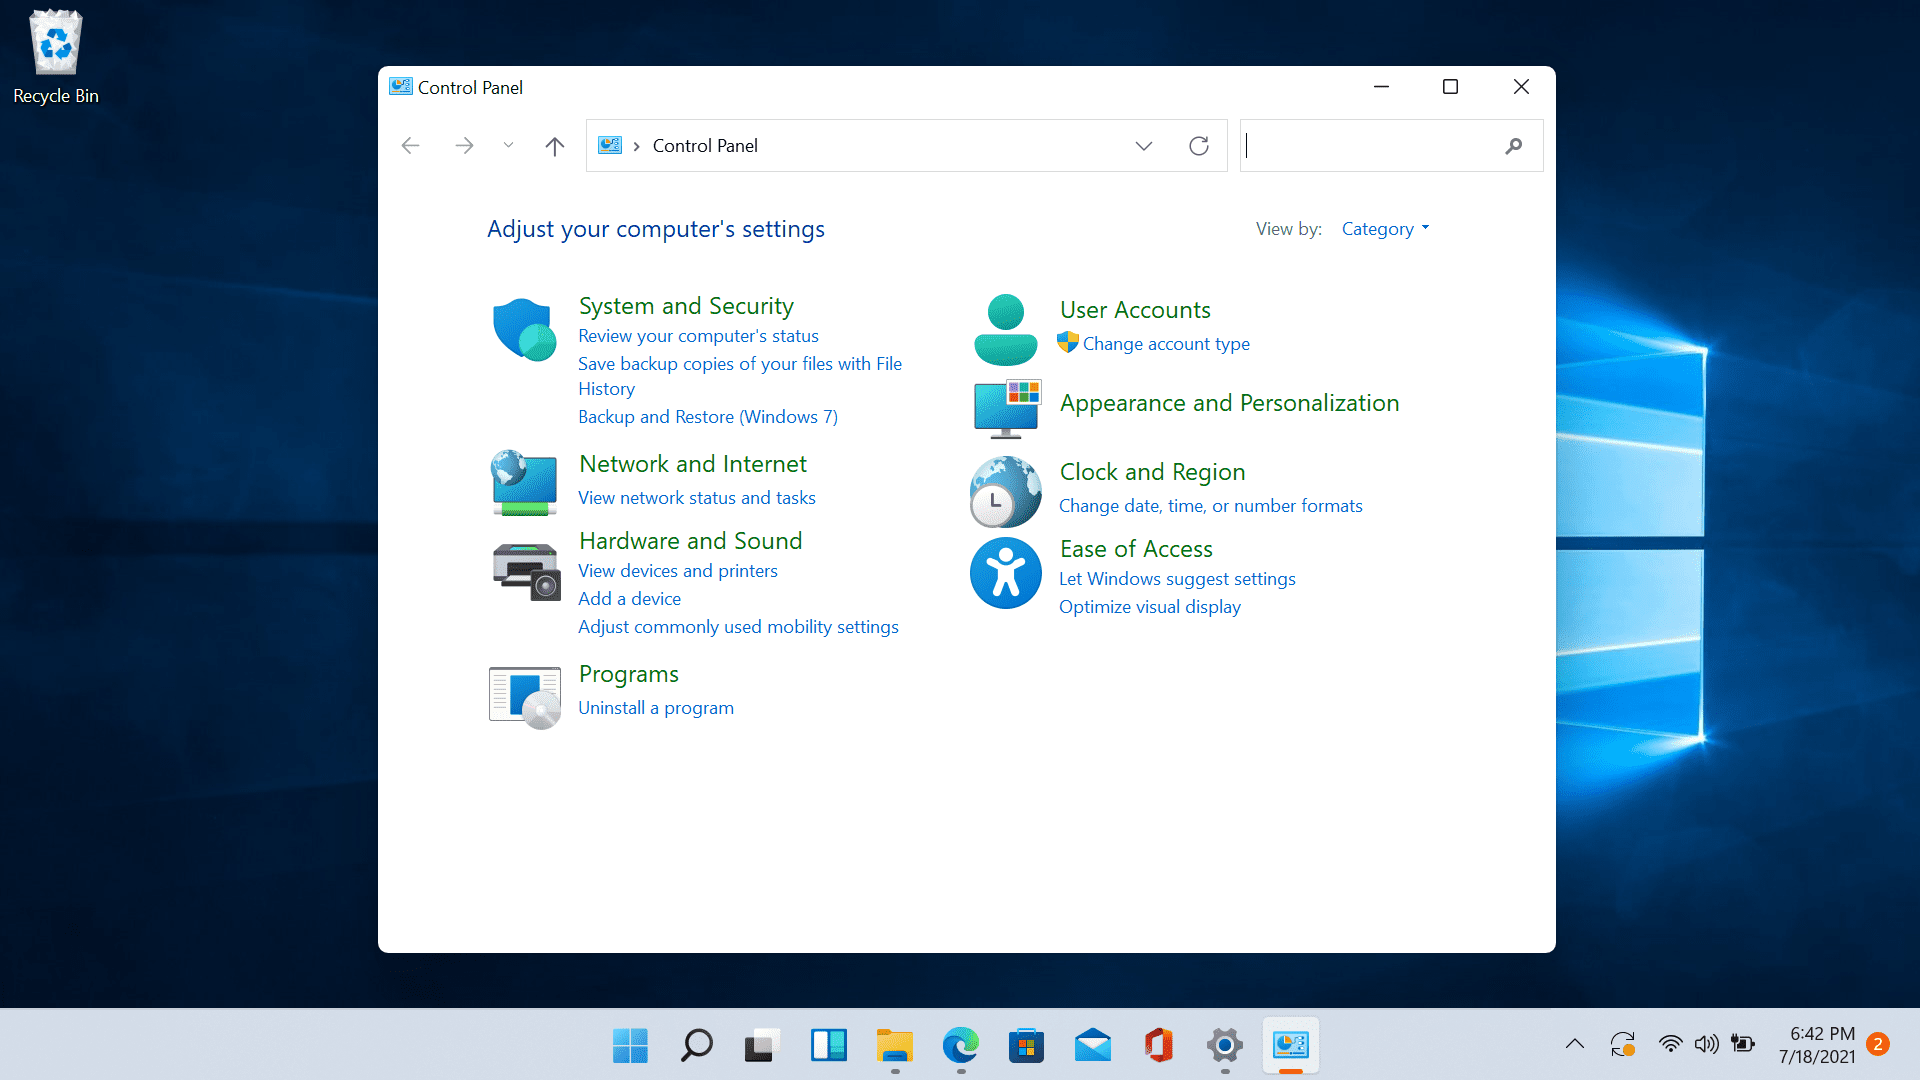Click View network status and tasks
Screen dimensions: 1920x1080
(x=695, y=497)
